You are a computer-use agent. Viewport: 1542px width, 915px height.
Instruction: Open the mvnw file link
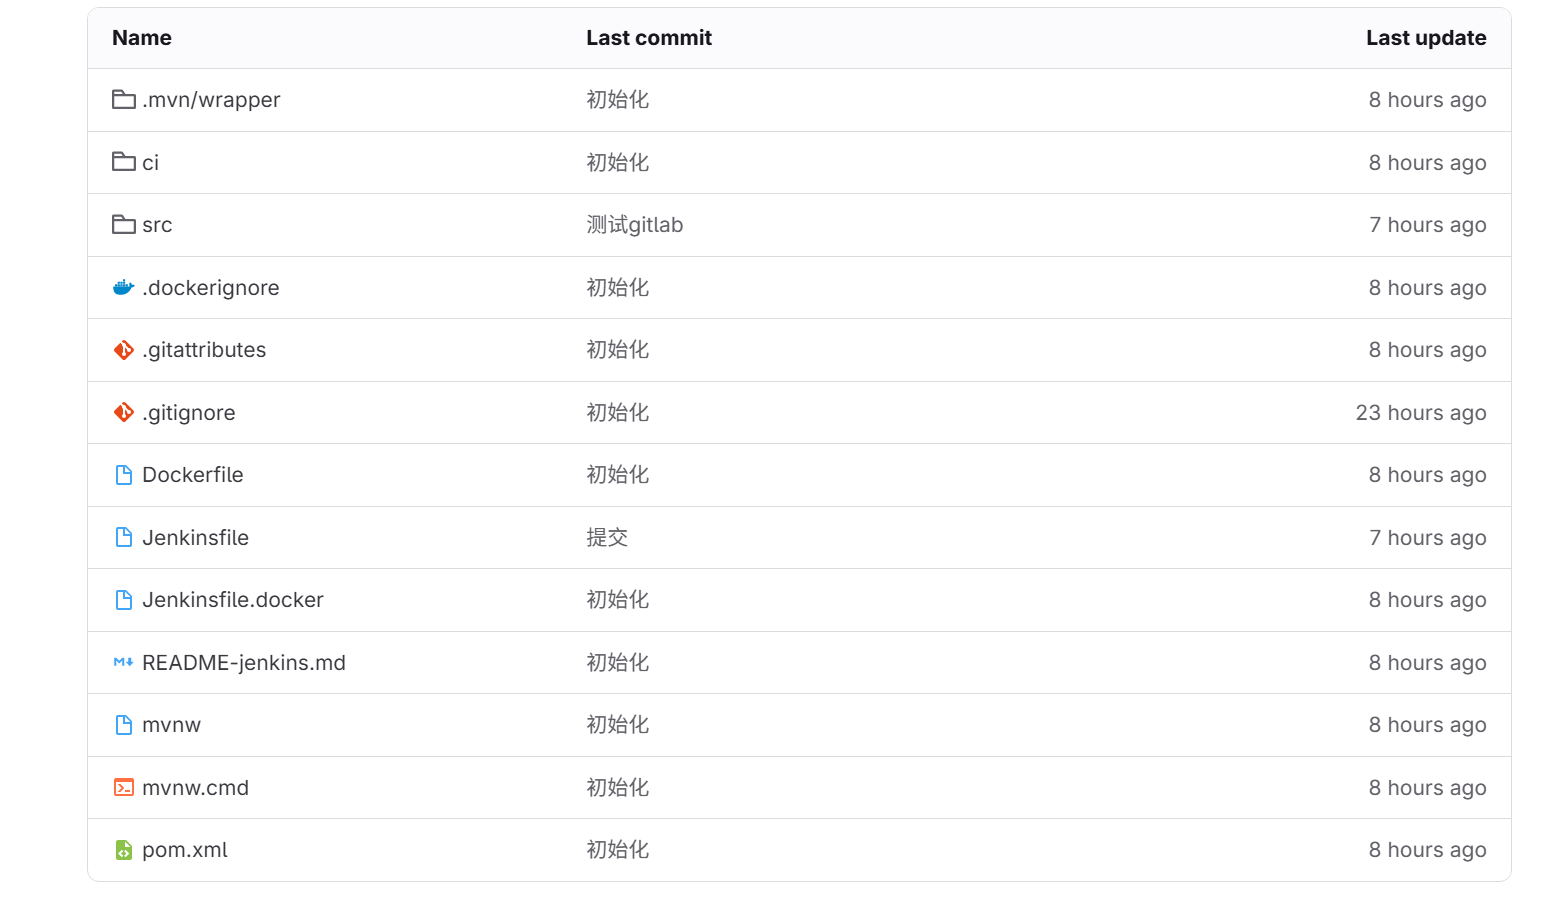(x=171, y=725)
